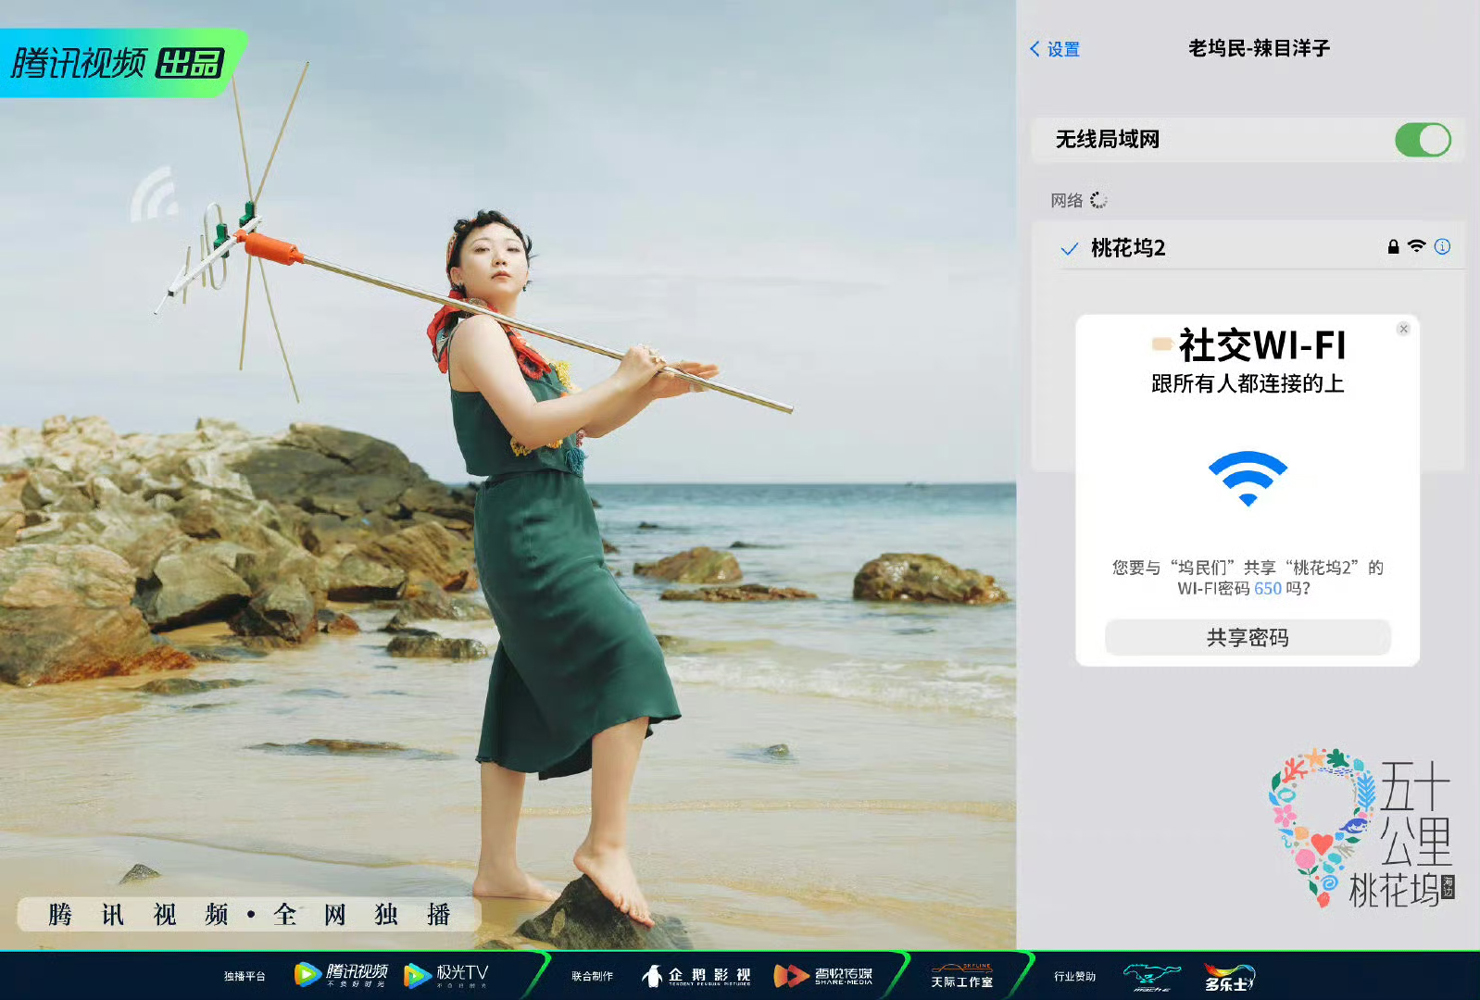
Task: Click the 五十公里桃花坞 show logo
Action: coord(1360,829)
